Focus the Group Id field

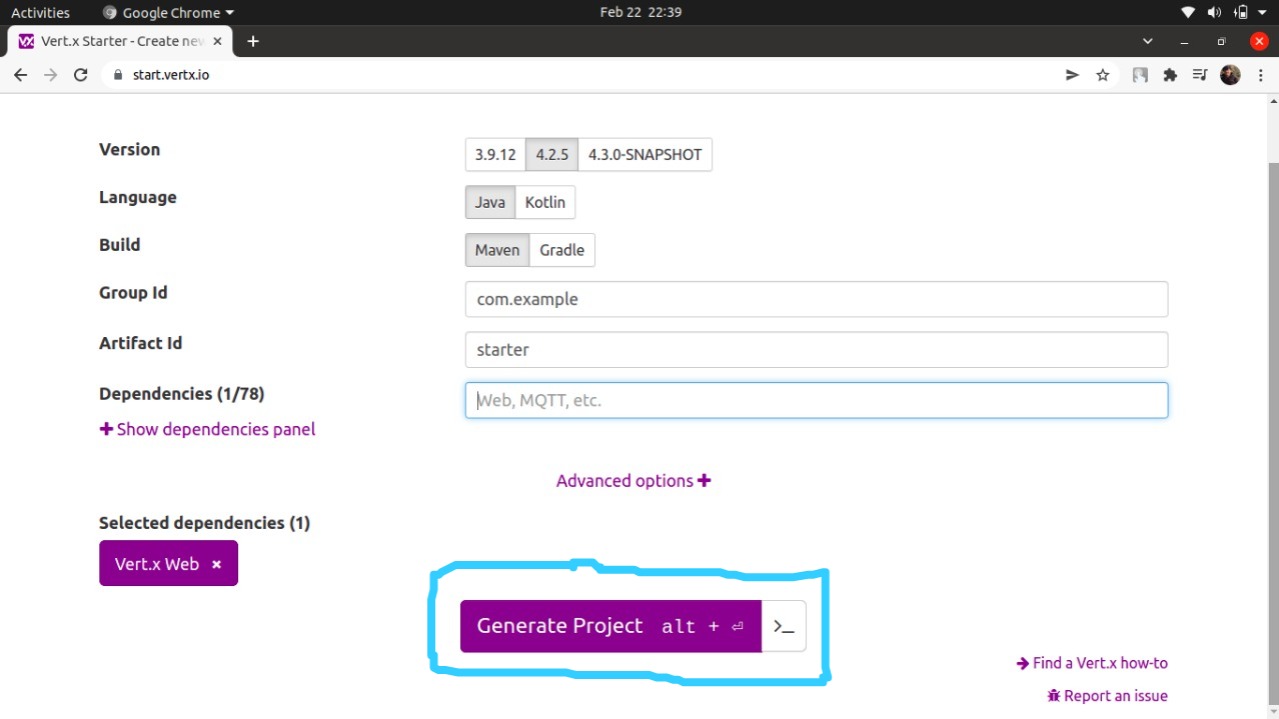click(816, 299)
